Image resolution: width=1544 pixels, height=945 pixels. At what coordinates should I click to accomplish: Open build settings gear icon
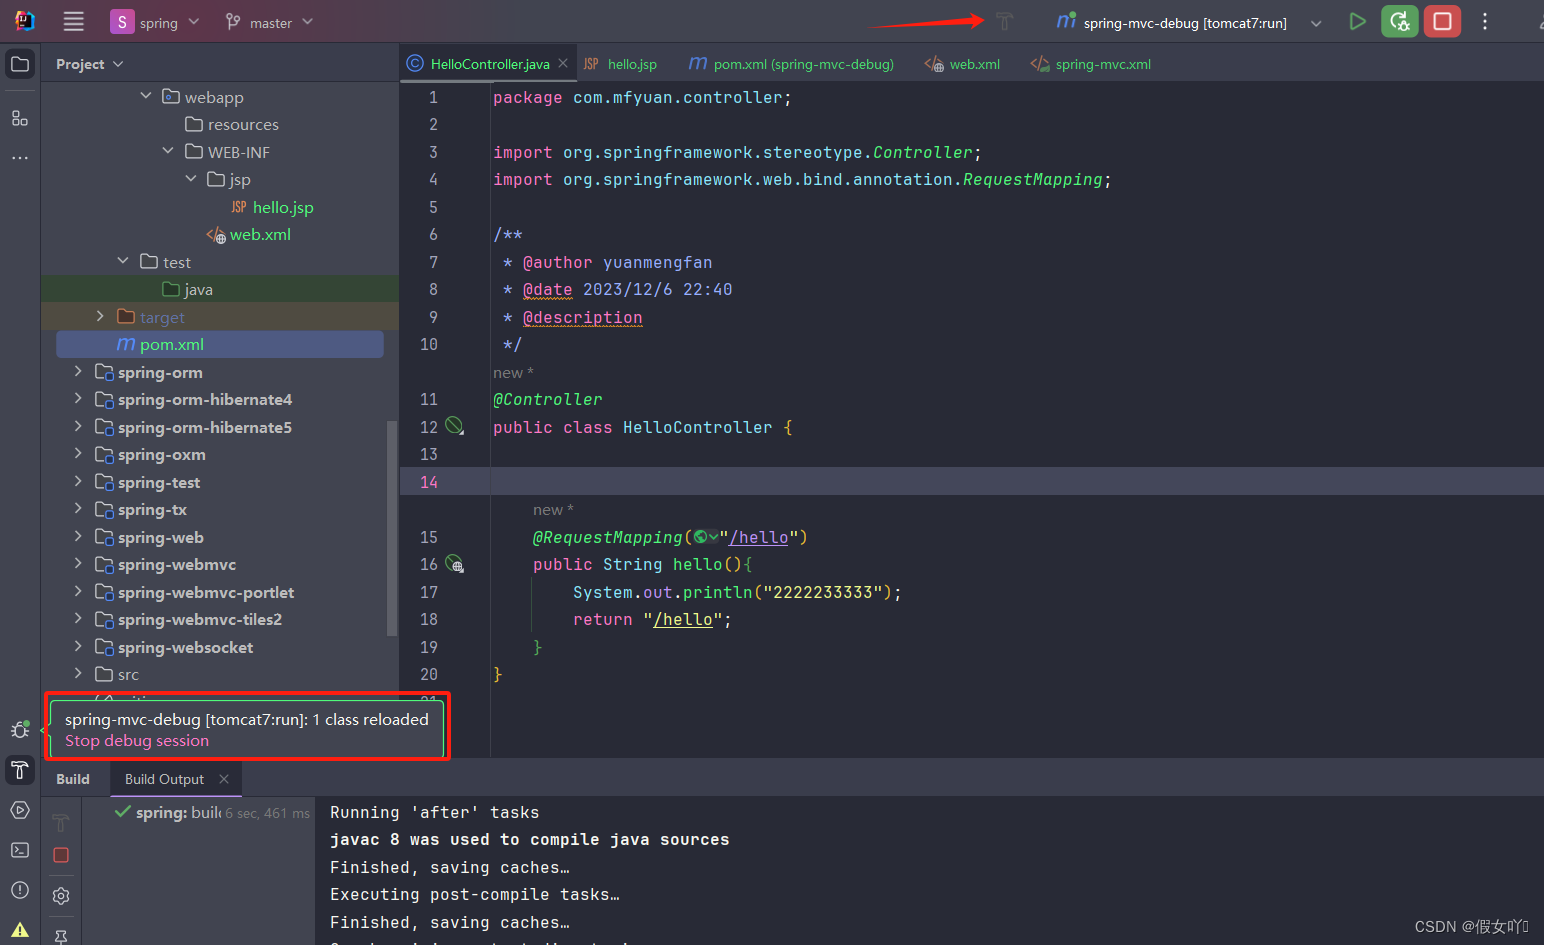[61, 896]
